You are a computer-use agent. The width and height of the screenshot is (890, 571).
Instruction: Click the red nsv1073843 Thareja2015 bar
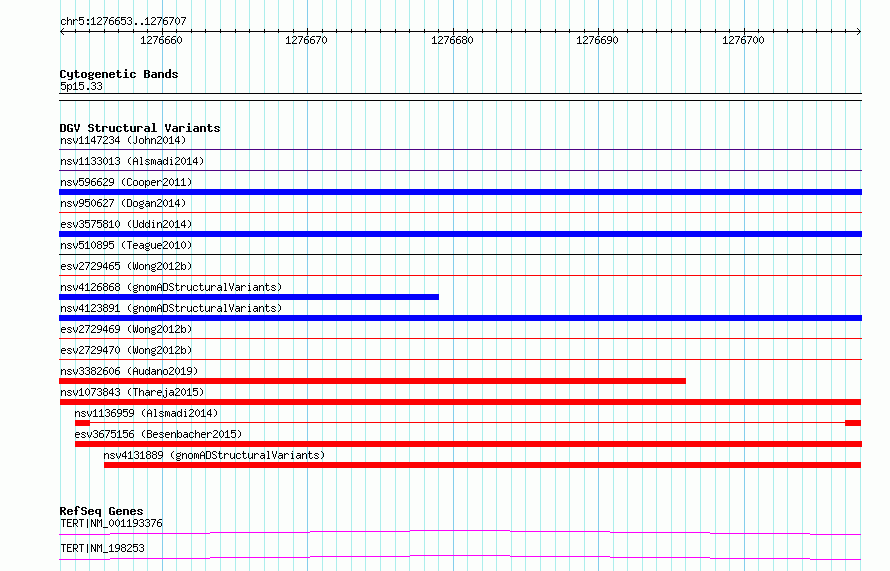pyautogui.click(x=460, y=402)
